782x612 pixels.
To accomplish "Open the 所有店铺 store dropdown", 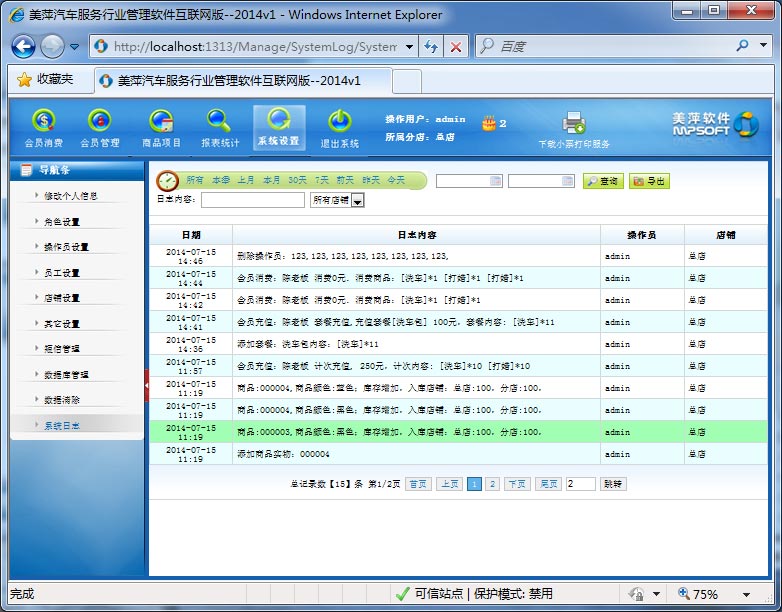I will pyautogui.click(x=357, y=201).
